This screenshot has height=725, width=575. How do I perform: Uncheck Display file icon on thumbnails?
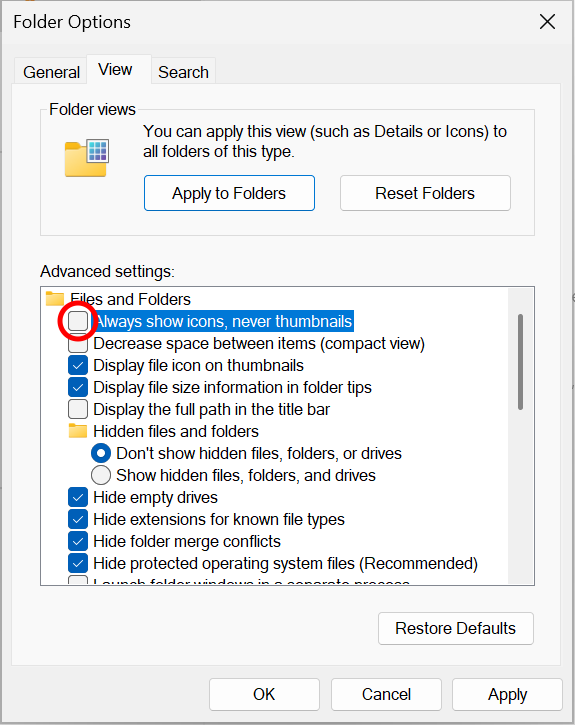78,365
